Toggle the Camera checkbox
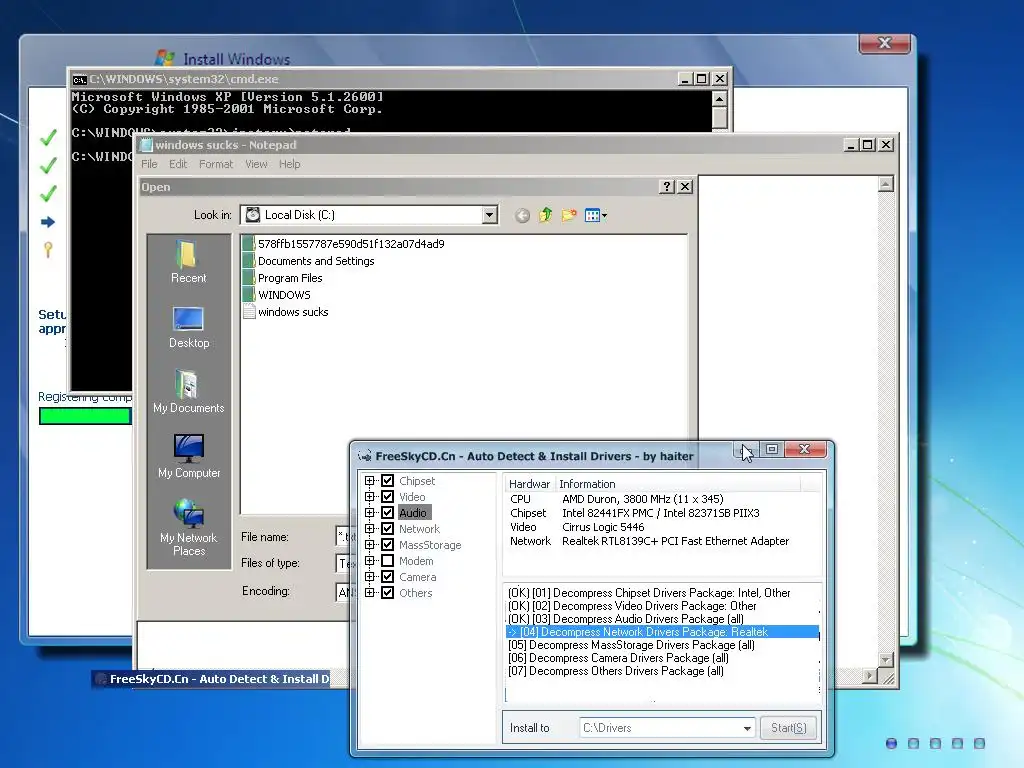This screenshot has height=768, width=1024. pyautogui.click(x=387, y=577)
